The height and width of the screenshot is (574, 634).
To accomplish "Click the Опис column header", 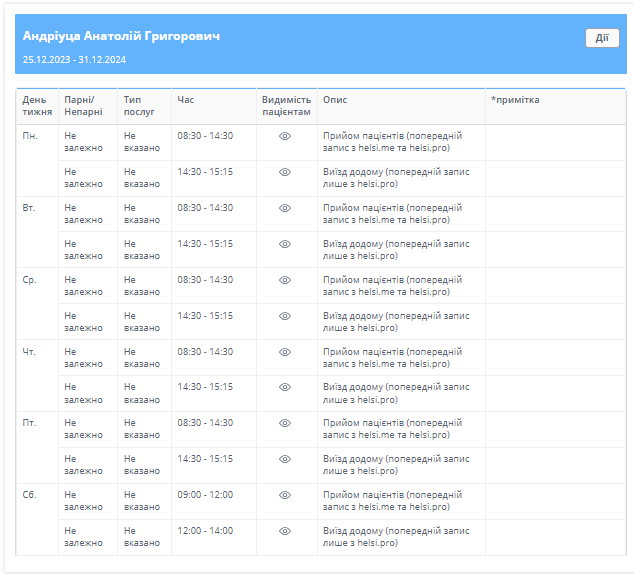I will pyautogui.click(x=335, y=100).
